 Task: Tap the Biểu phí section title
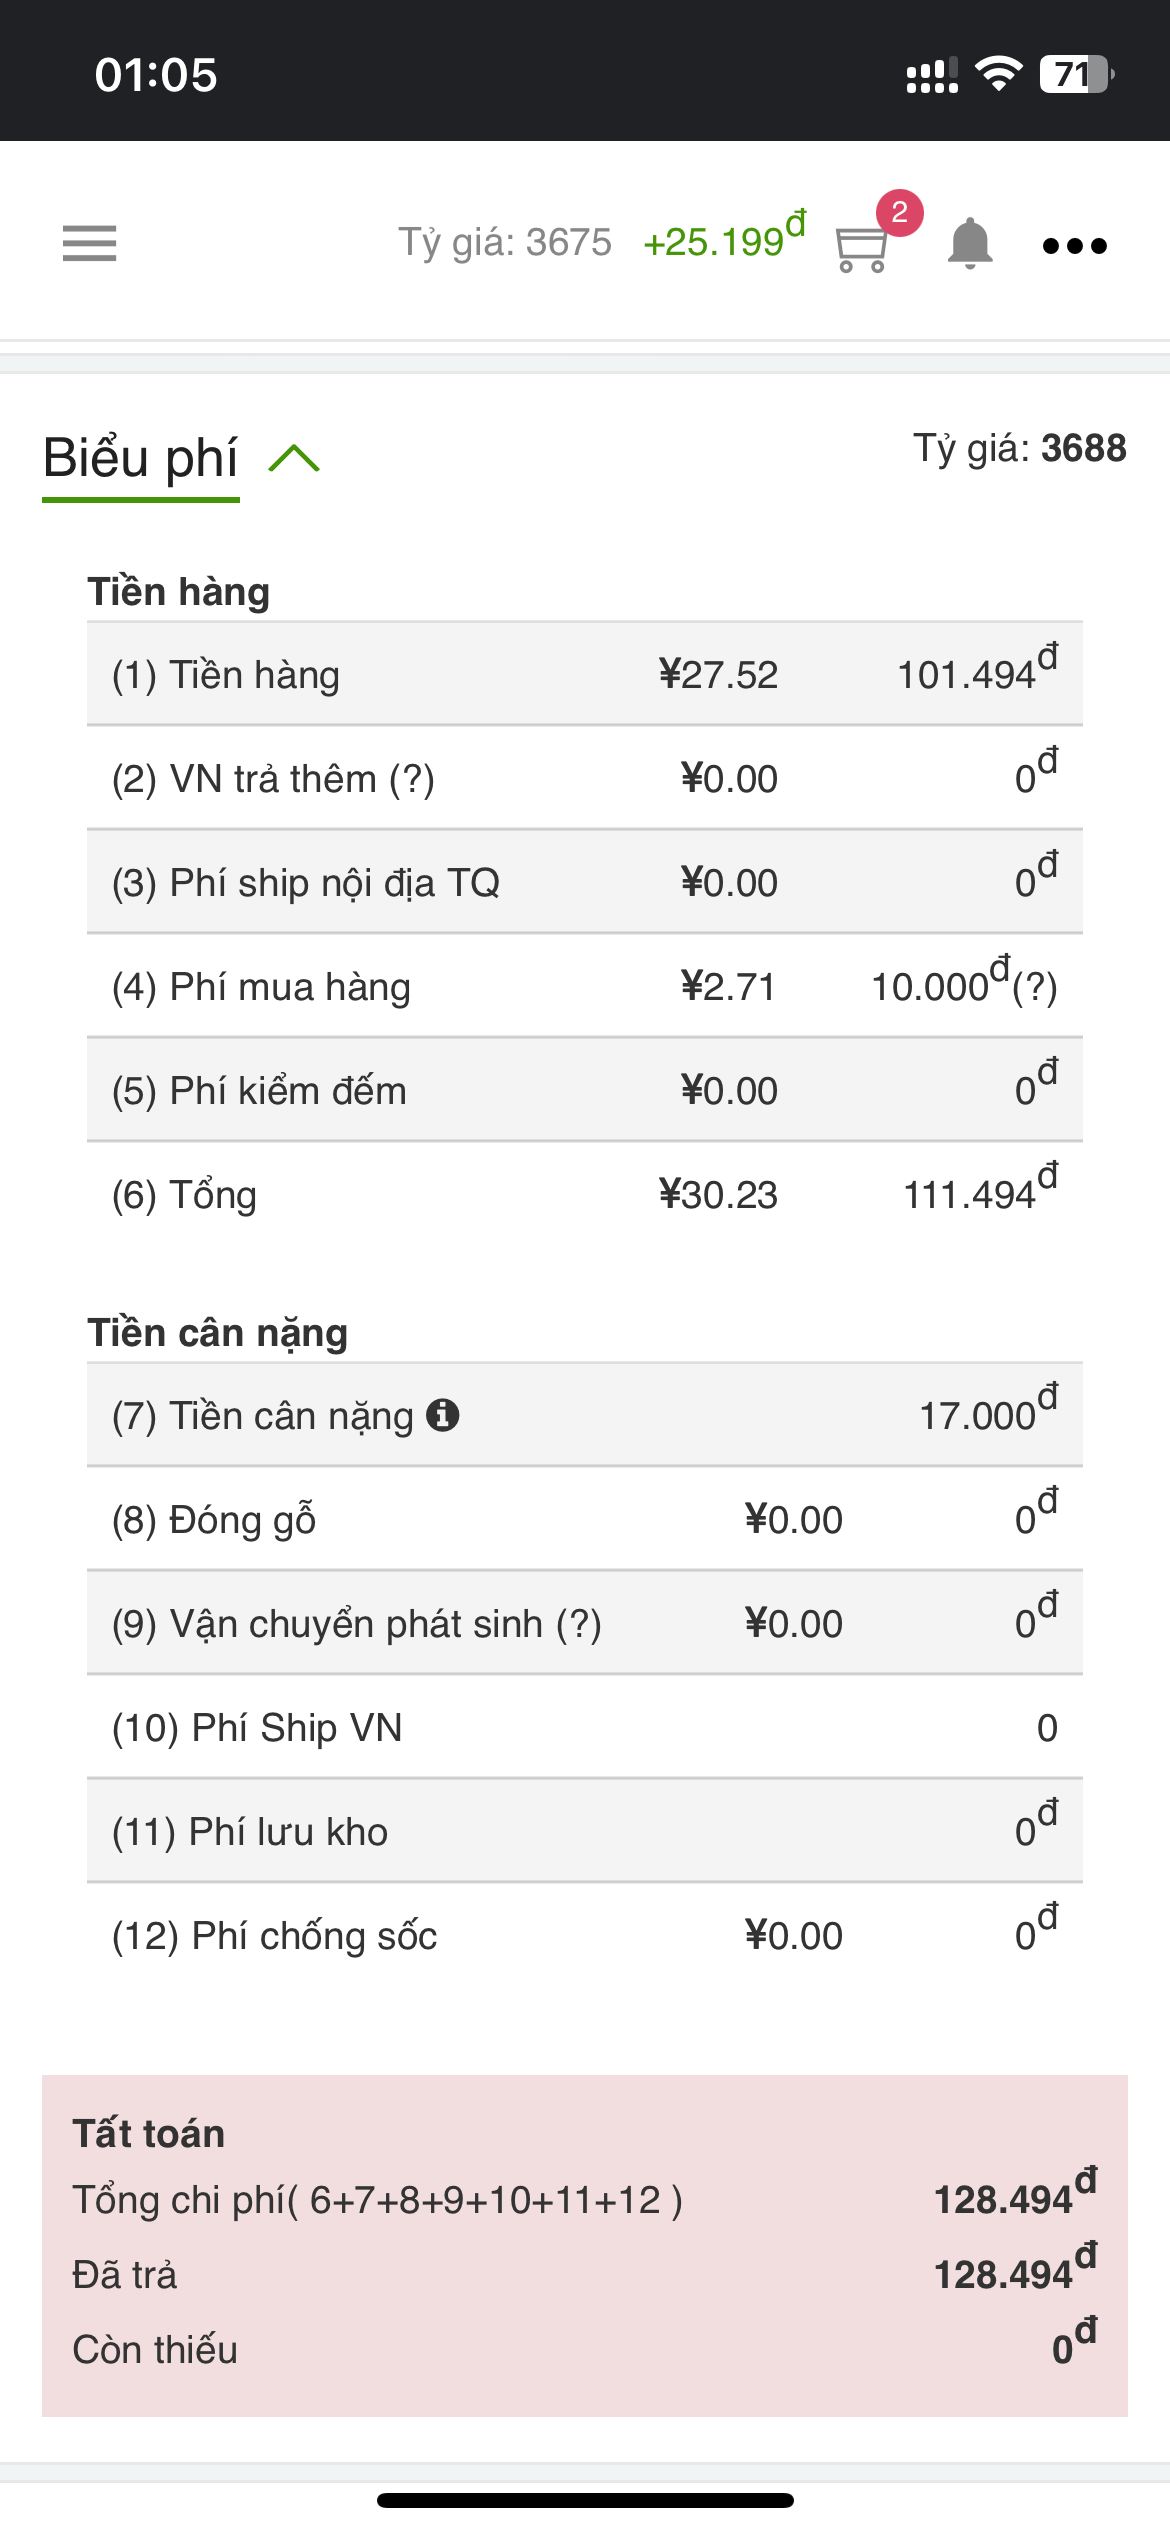pyautogui.click(x=140, y=459)
